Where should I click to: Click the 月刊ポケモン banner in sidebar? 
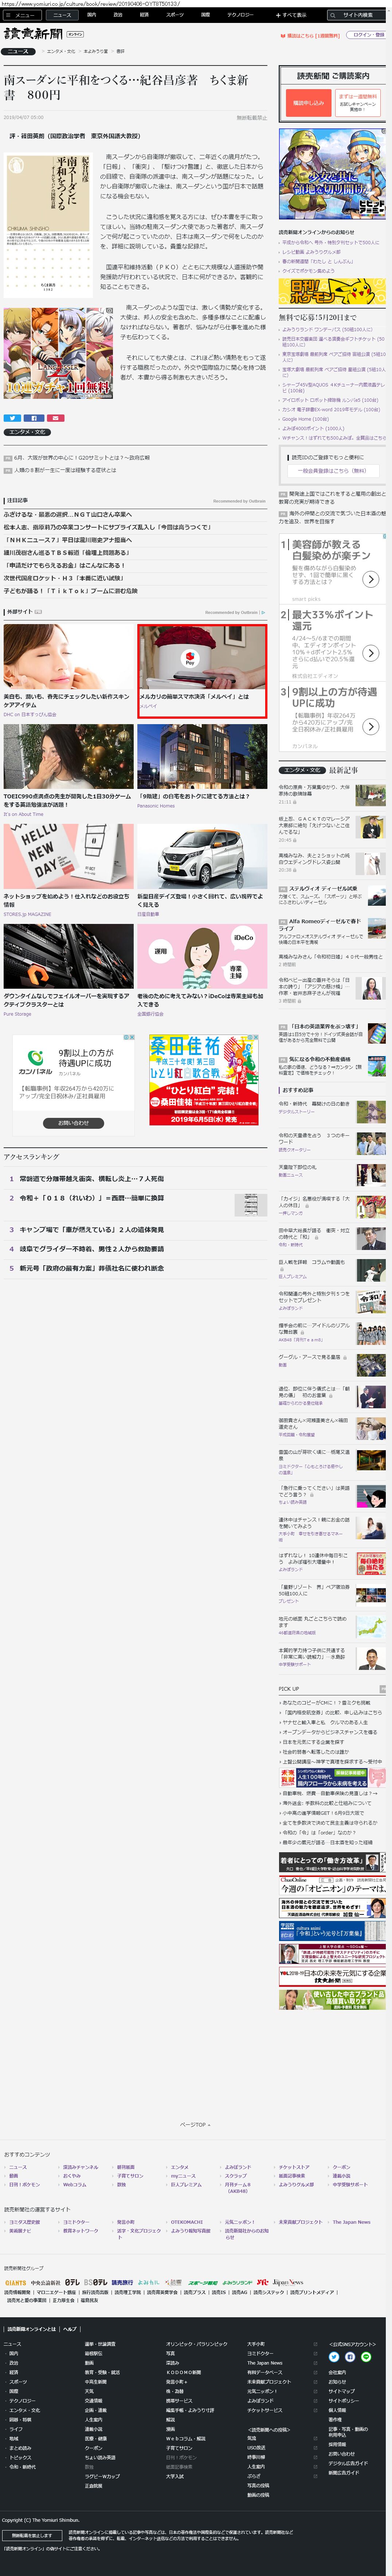coord(331,292)
